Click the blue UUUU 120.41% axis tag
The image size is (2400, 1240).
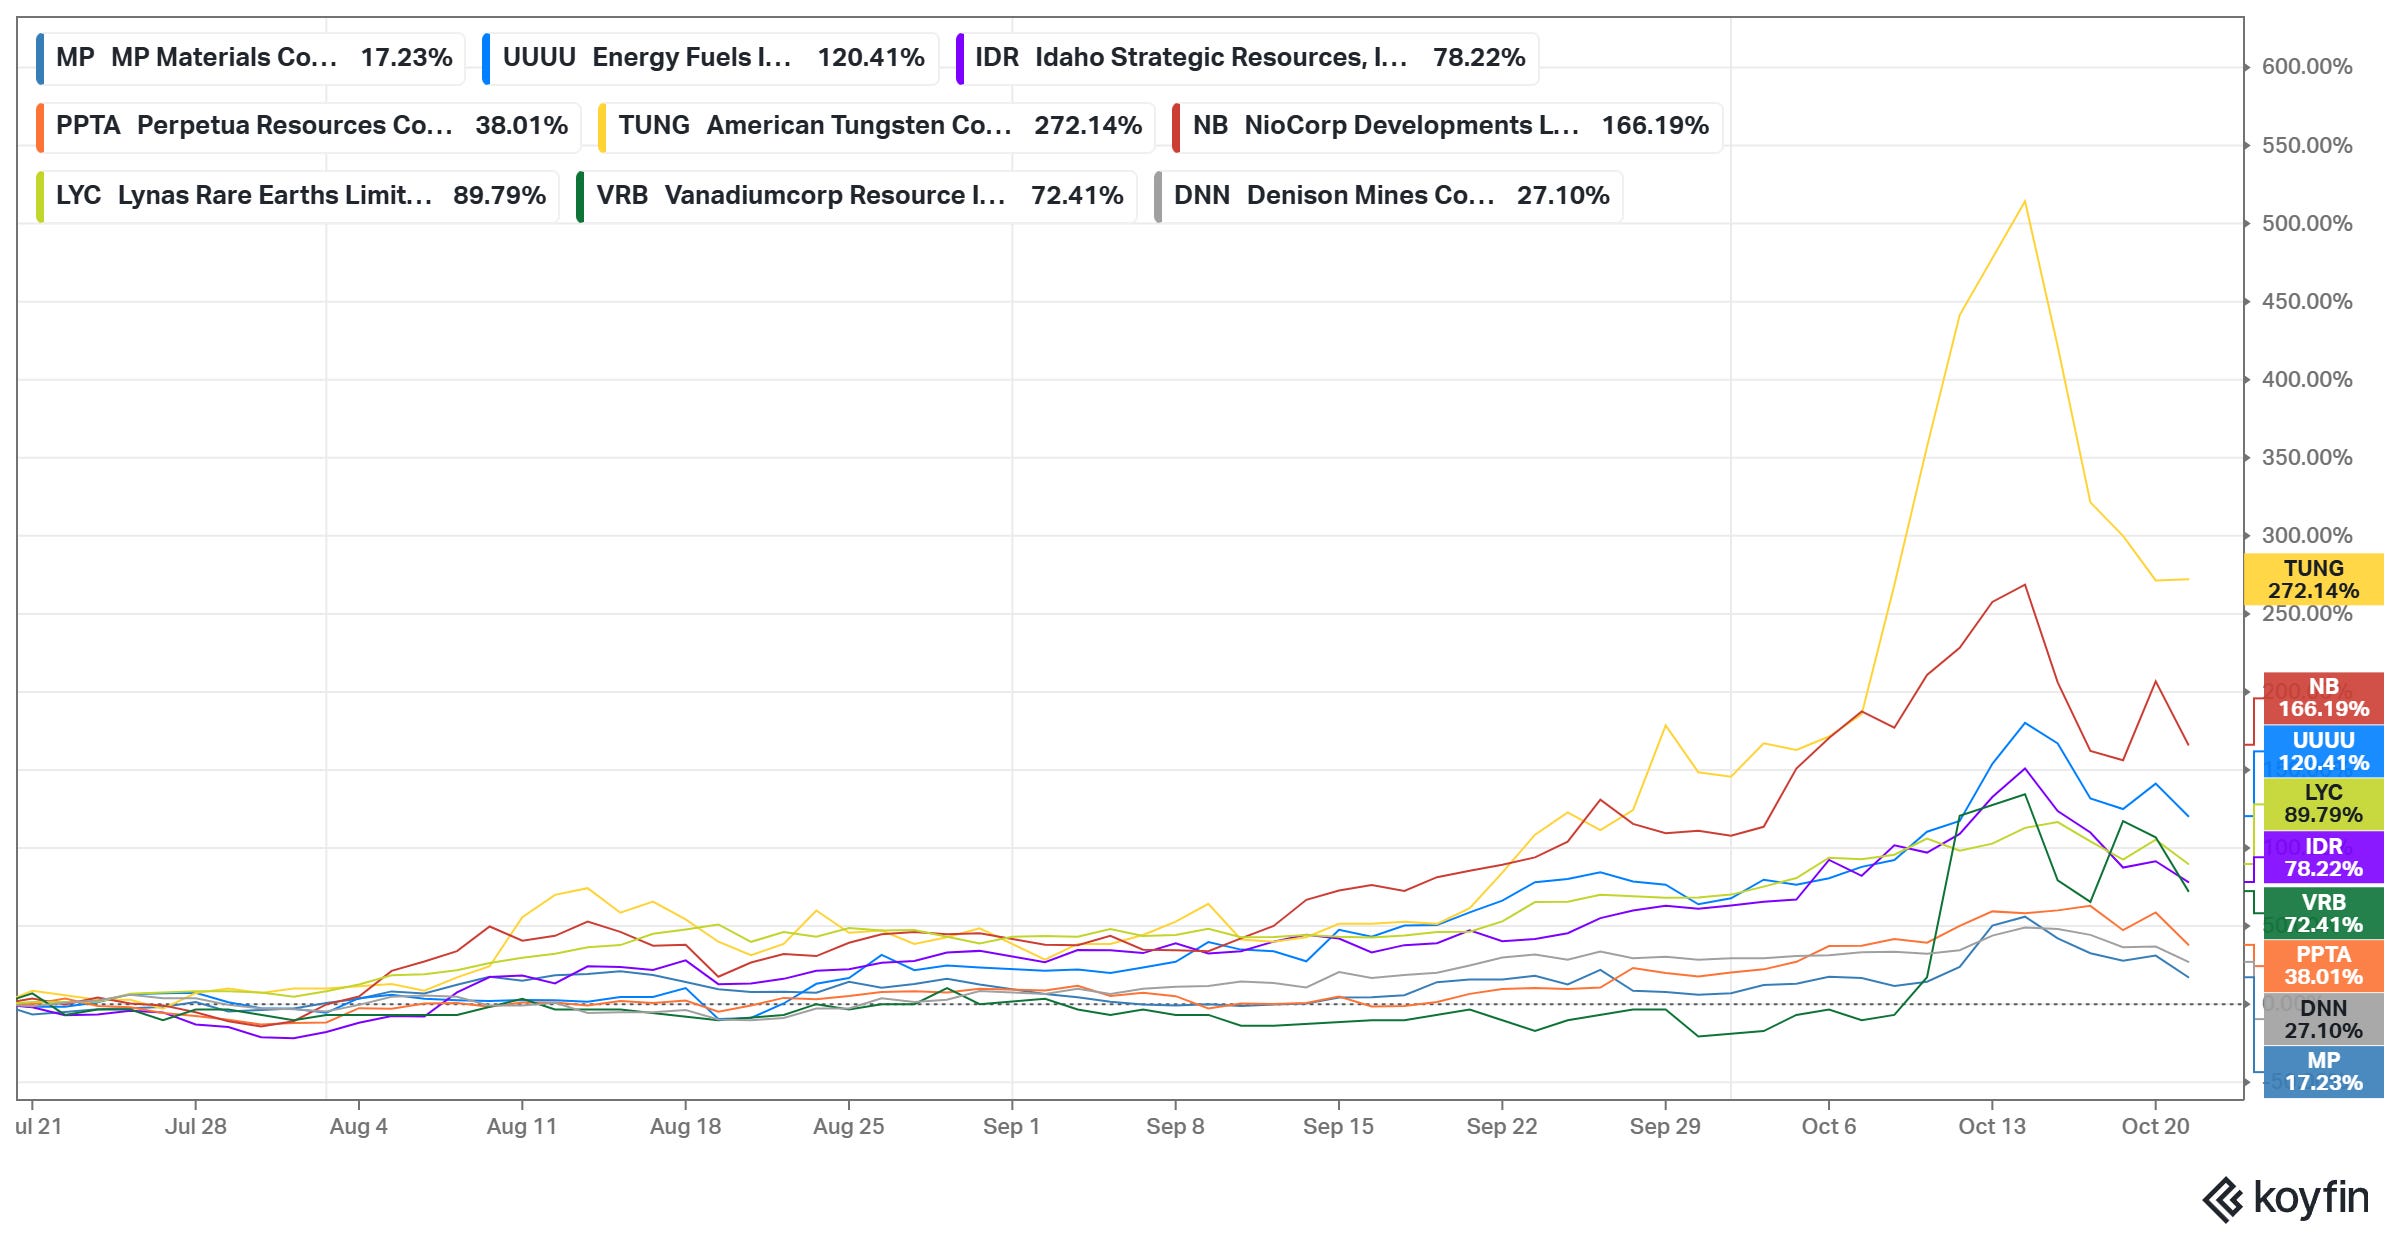pos(2323,751)
